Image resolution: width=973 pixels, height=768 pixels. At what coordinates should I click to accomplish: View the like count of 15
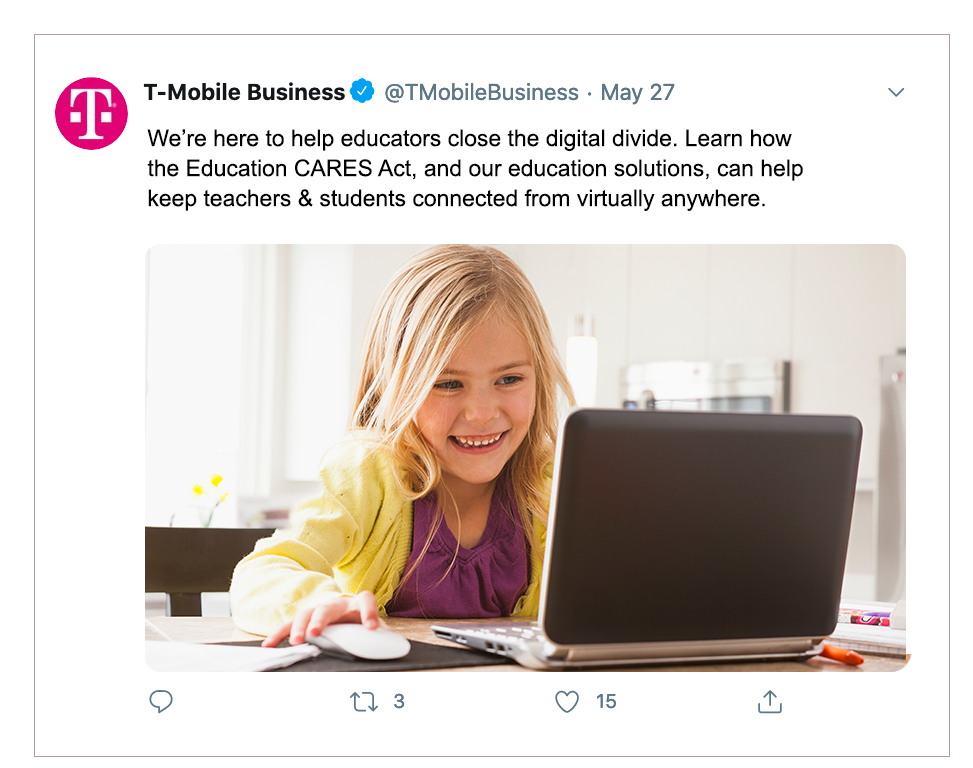point(606,702)
